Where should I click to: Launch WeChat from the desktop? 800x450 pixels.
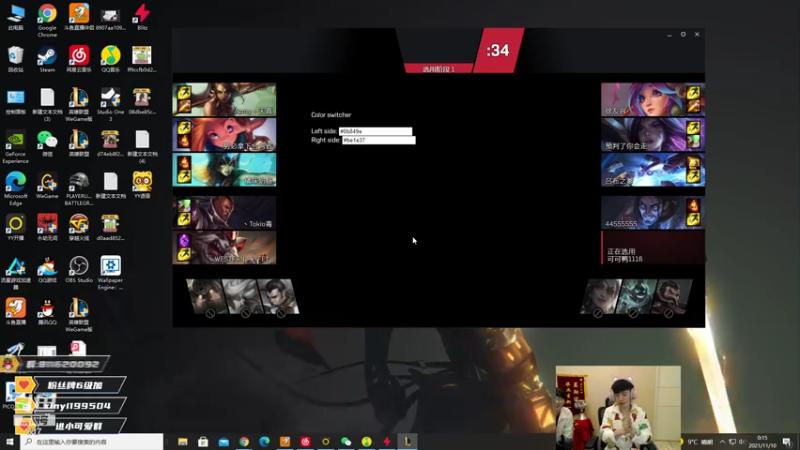[x=47, y=143]
